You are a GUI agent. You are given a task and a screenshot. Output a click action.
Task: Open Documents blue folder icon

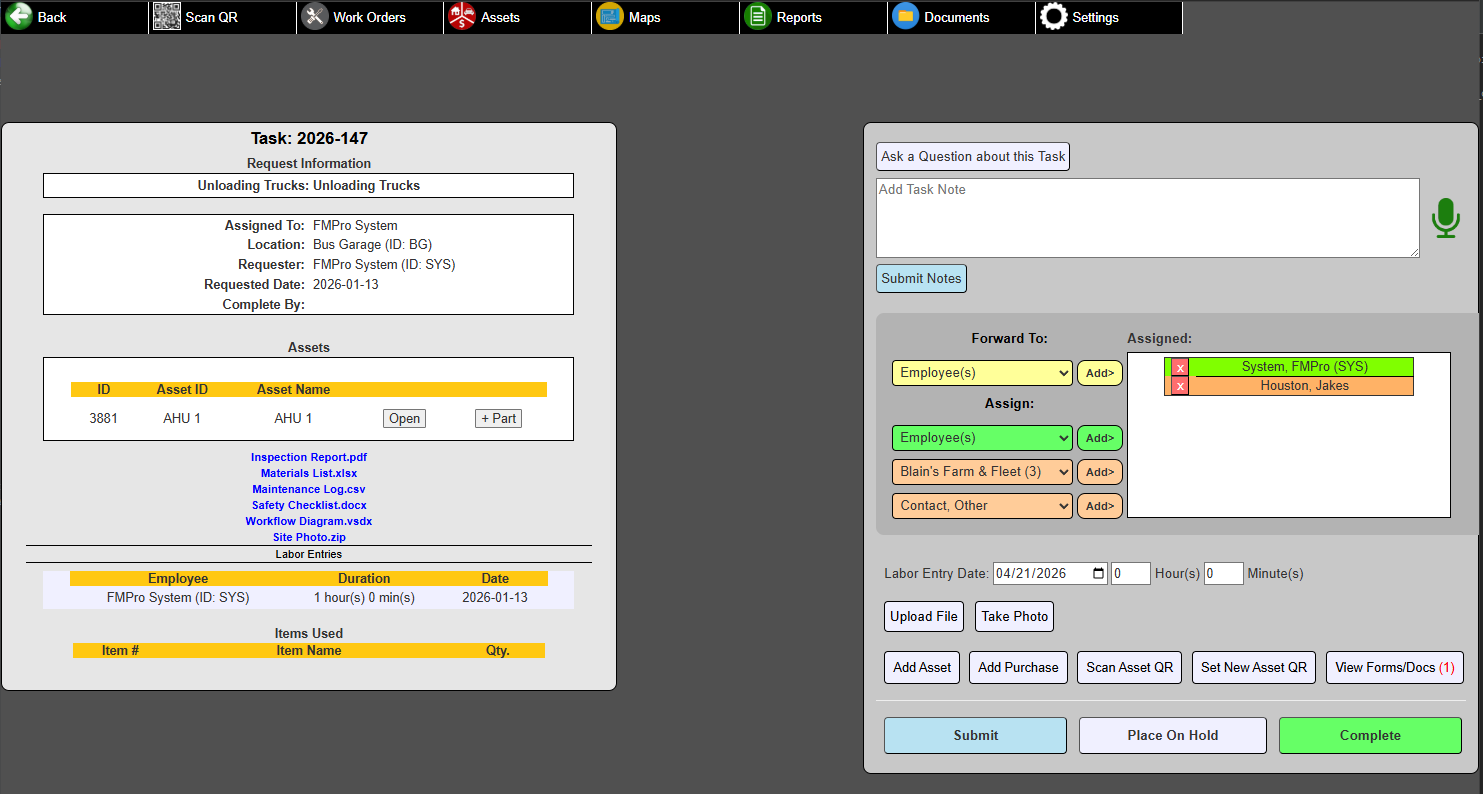pos(906,17)
